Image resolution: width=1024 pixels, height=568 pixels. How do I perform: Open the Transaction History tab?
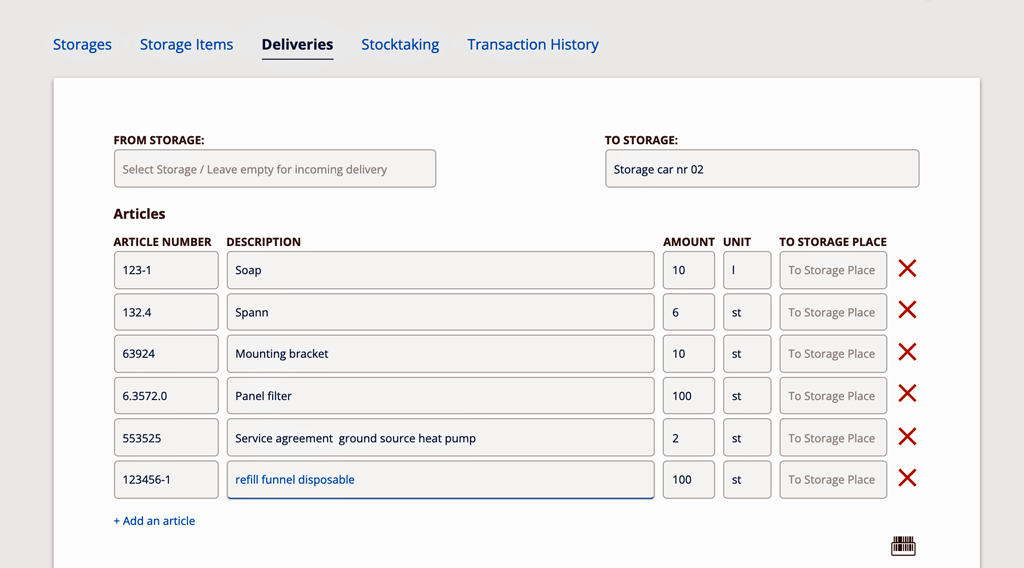click(x=533, y=44)
